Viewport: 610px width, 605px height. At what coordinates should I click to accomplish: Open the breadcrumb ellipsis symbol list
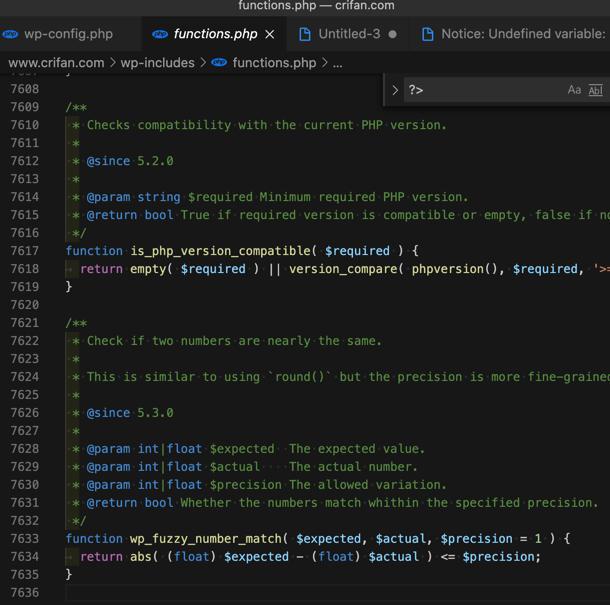point(337,63)
